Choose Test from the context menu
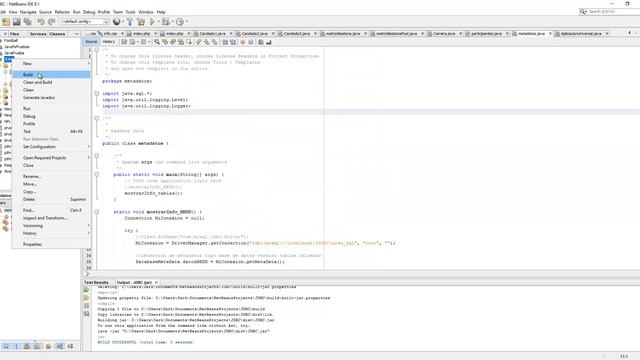640x360 pixels. pyautogui.click(x=51, y=131)
